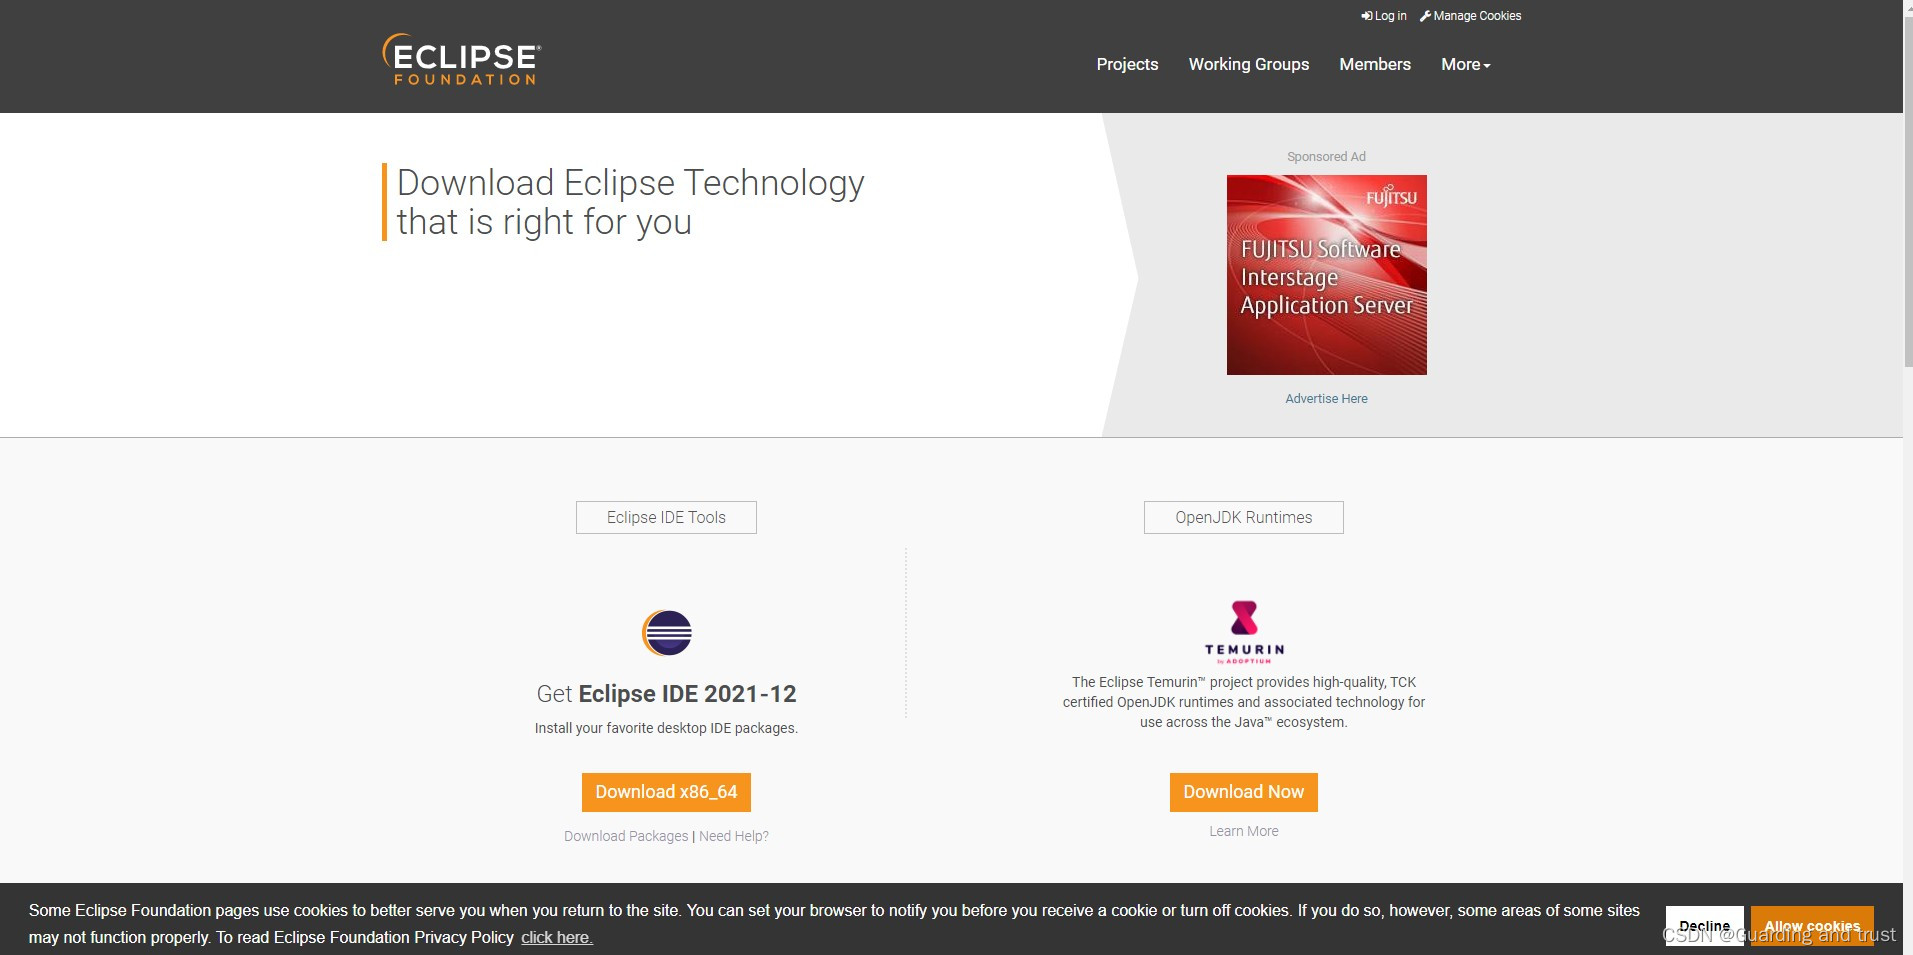
Task: Open the privacy policy 'click here' link
Action: [x=557, y=937]
